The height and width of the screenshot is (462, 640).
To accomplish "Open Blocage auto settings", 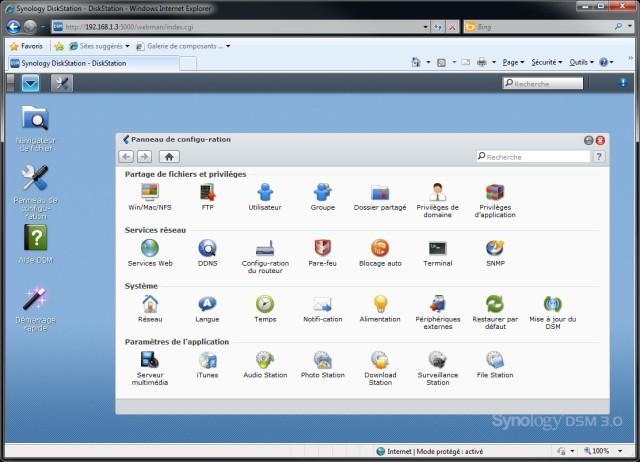I will click(380, 253).
